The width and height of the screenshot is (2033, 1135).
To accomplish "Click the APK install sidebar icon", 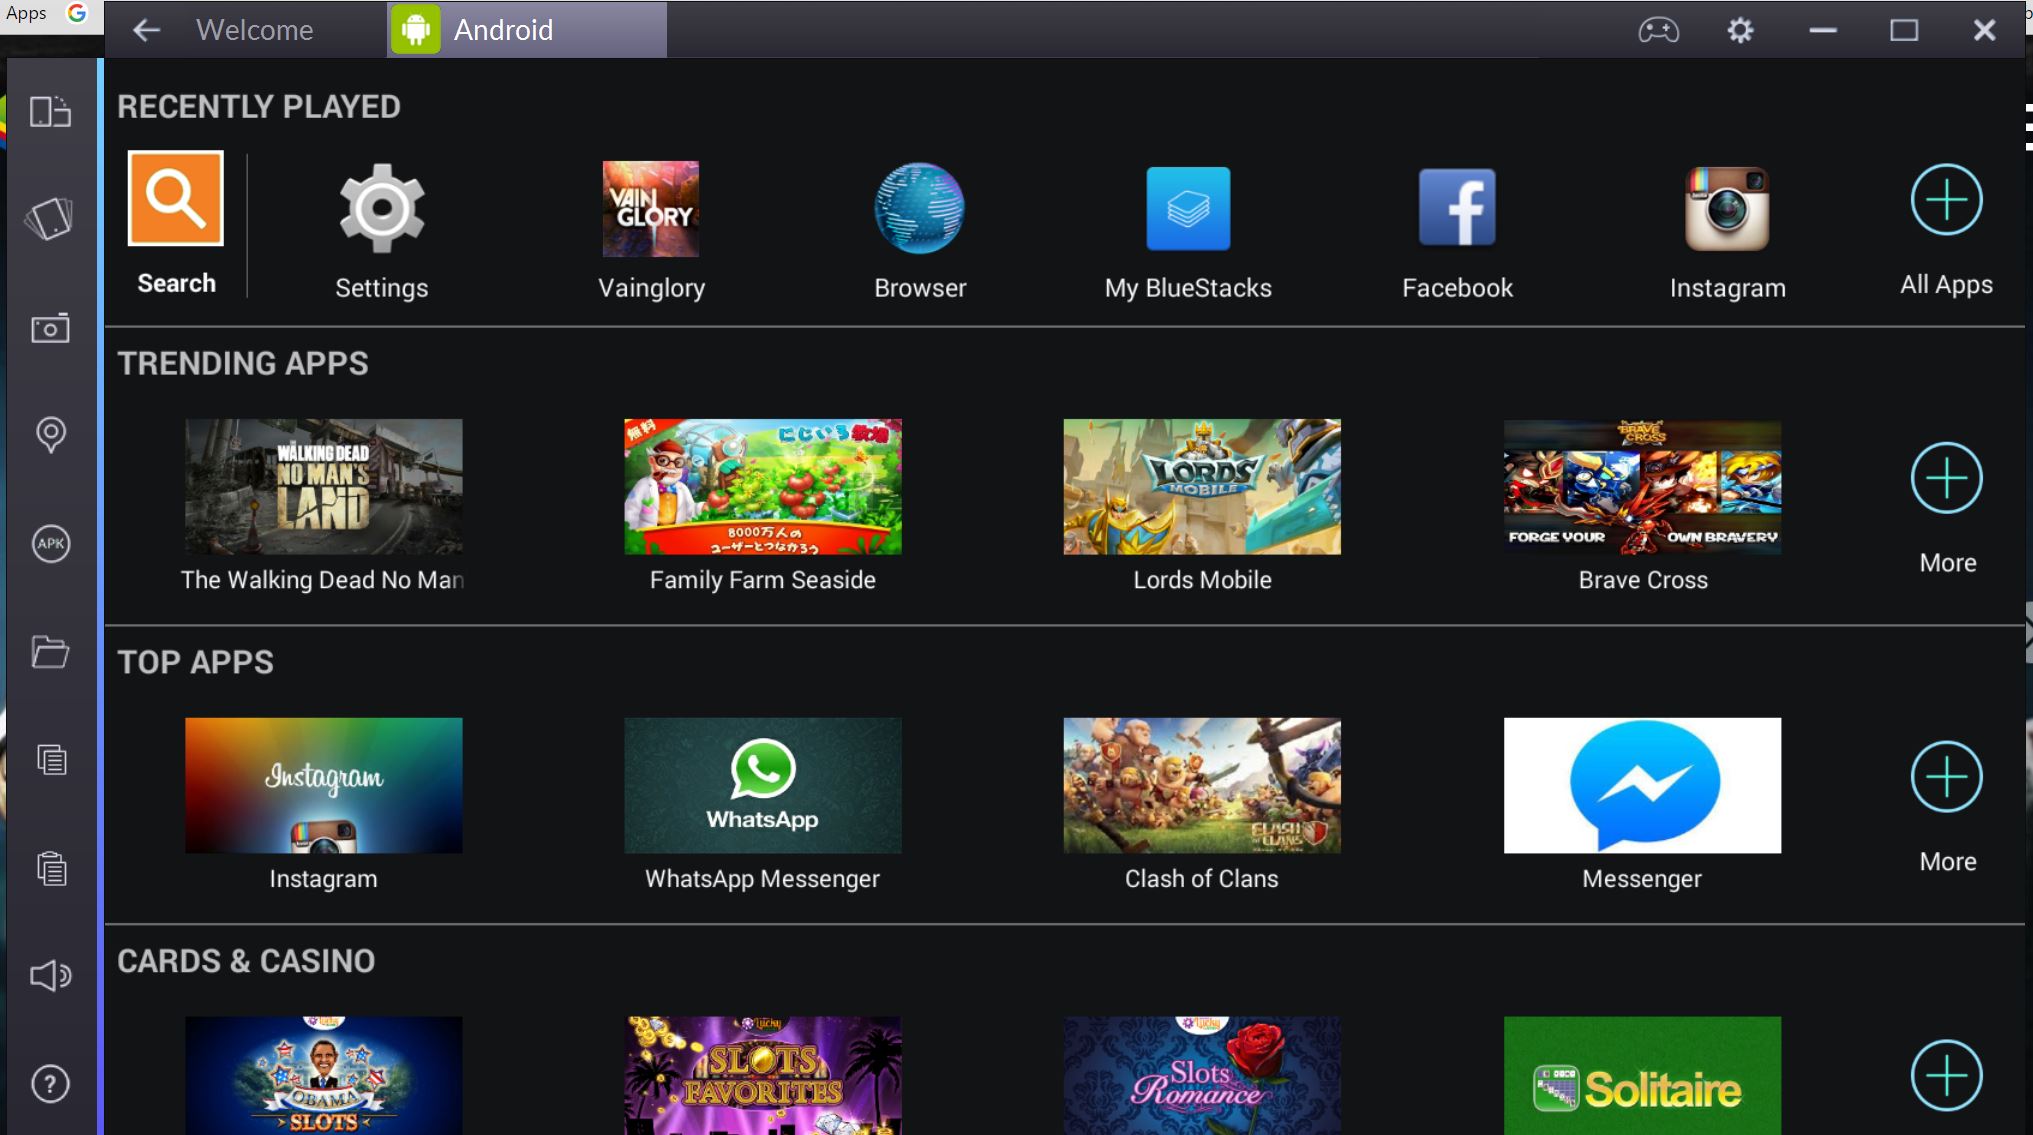I will click(x=52, y=543).
